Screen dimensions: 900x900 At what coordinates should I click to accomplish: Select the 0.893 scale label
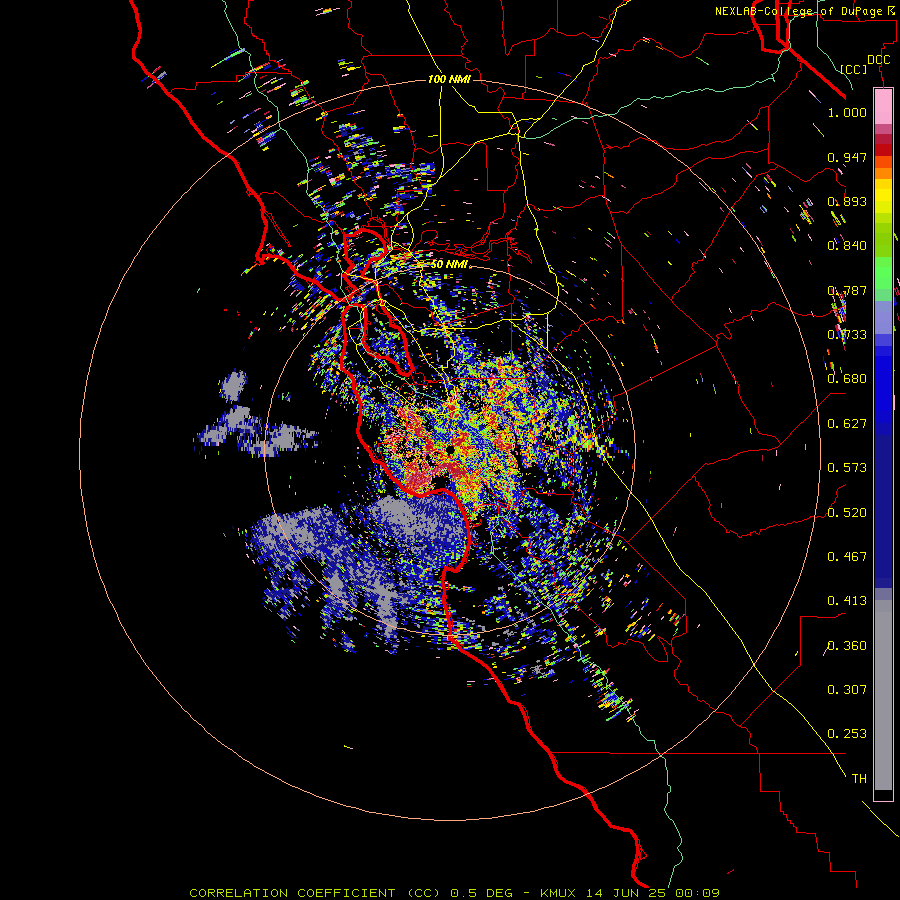coord(847,201)
